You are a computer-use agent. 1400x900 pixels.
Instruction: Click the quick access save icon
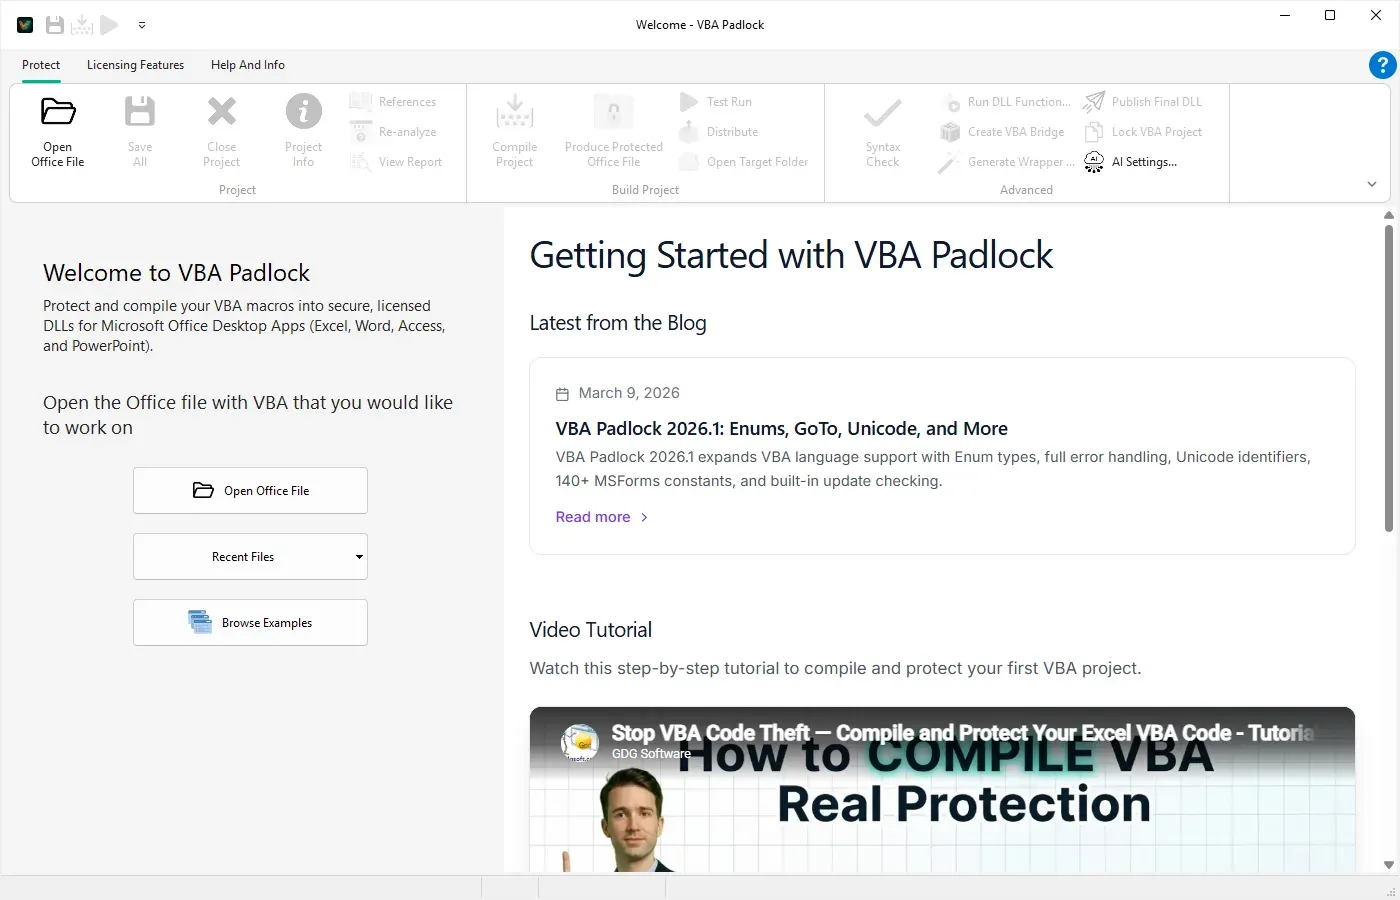[55, 25]
